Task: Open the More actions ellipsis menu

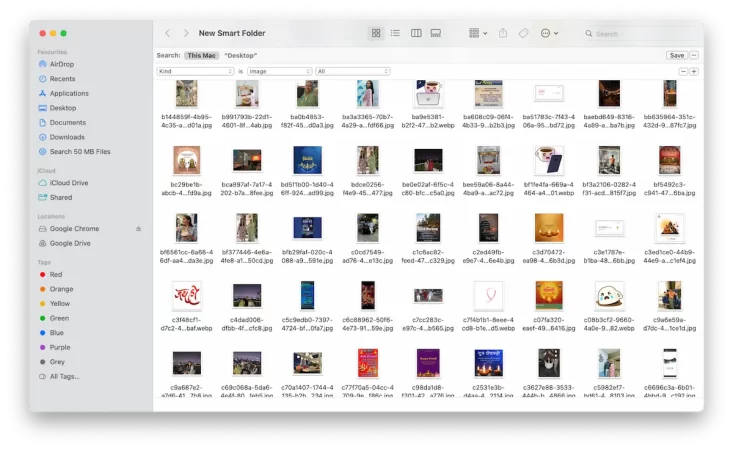Action: pos(549,33)
